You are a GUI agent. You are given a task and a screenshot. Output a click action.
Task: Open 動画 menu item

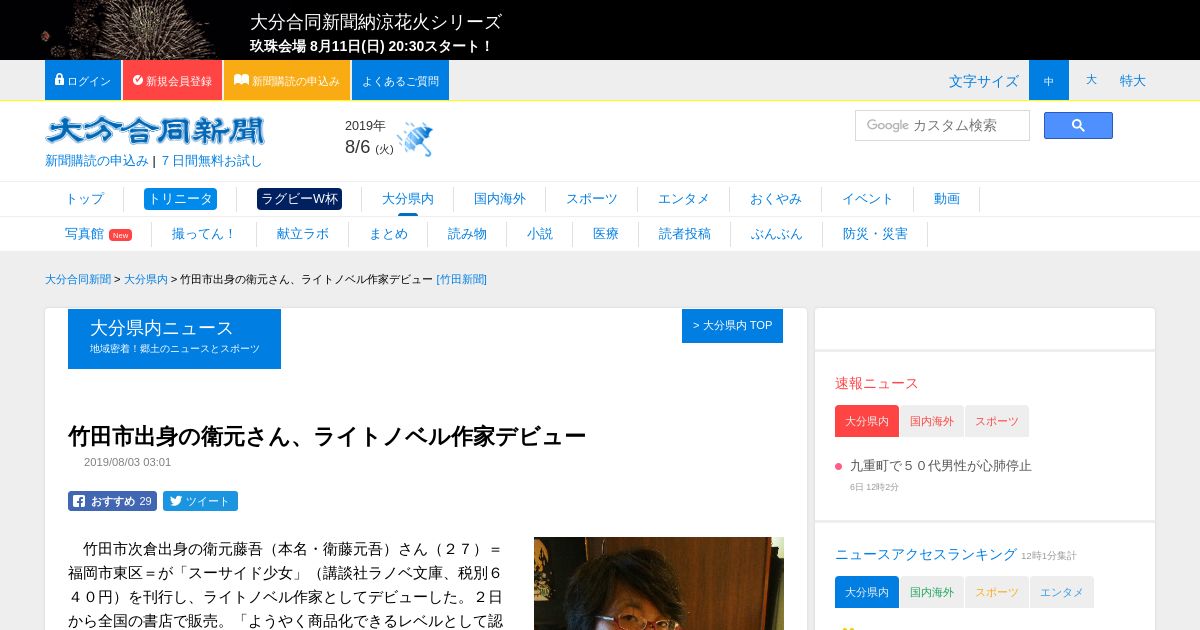tap(947, 199)
